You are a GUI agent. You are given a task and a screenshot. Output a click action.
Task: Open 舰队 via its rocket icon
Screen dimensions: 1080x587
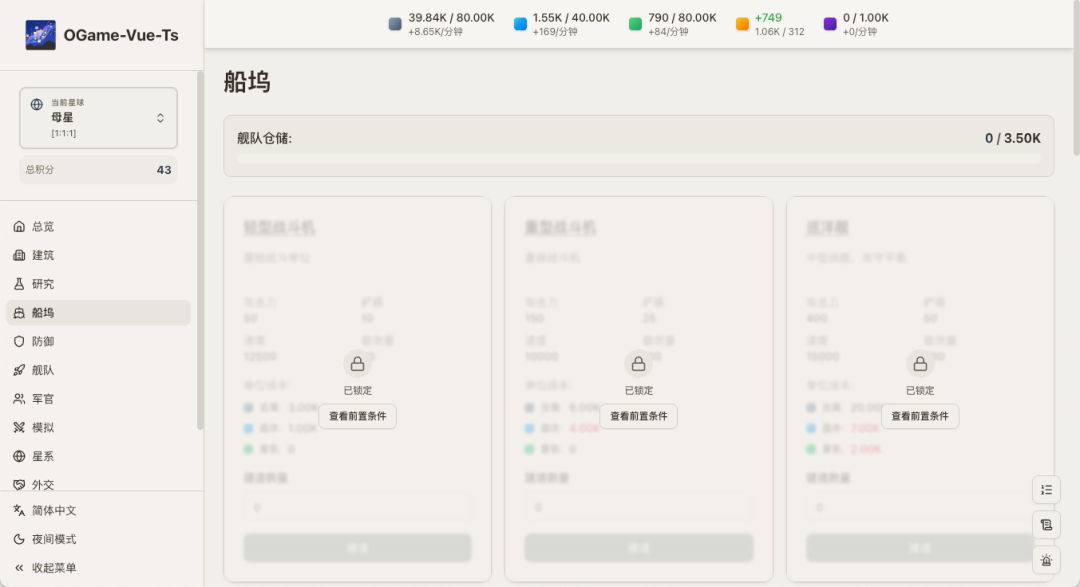19,370
